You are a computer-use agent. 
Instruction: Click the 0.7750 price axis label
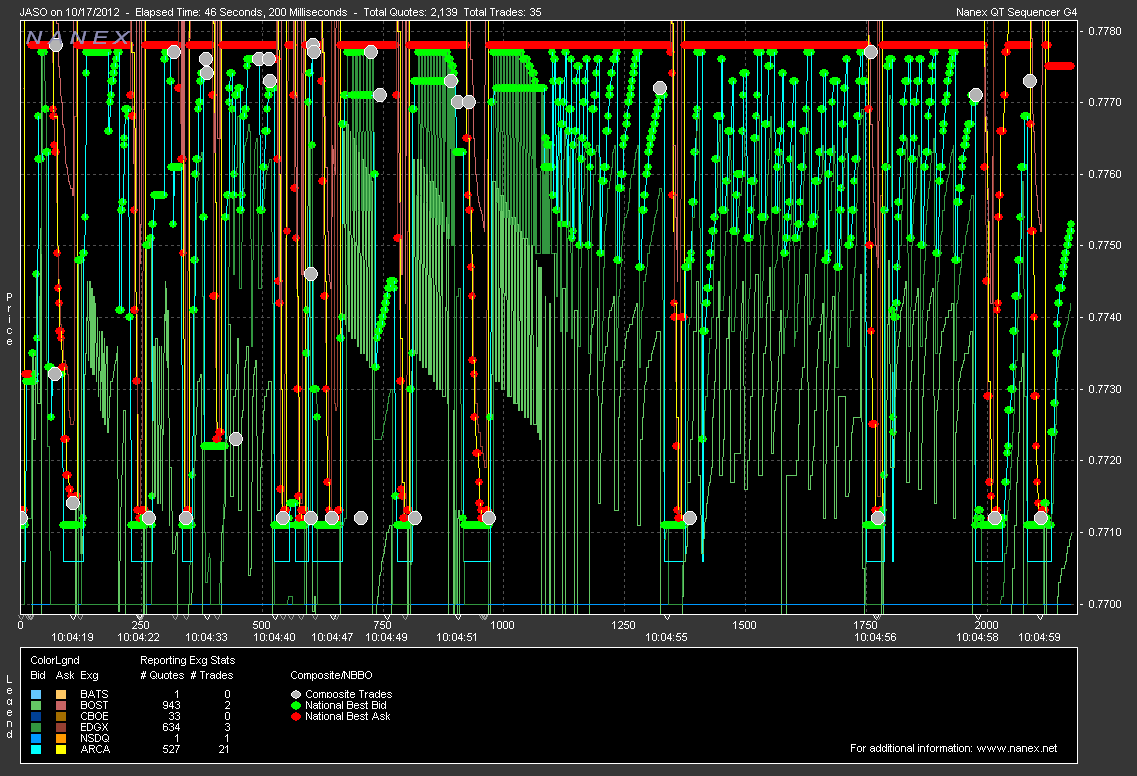pos(1104,246)
